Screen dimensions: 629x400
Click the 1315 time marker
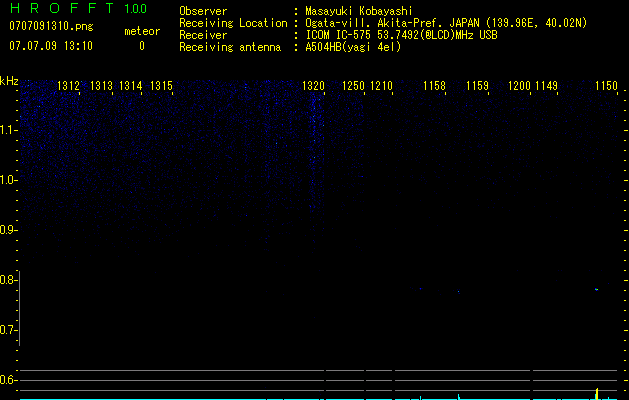pyautogui.click(x=161, y=86)
